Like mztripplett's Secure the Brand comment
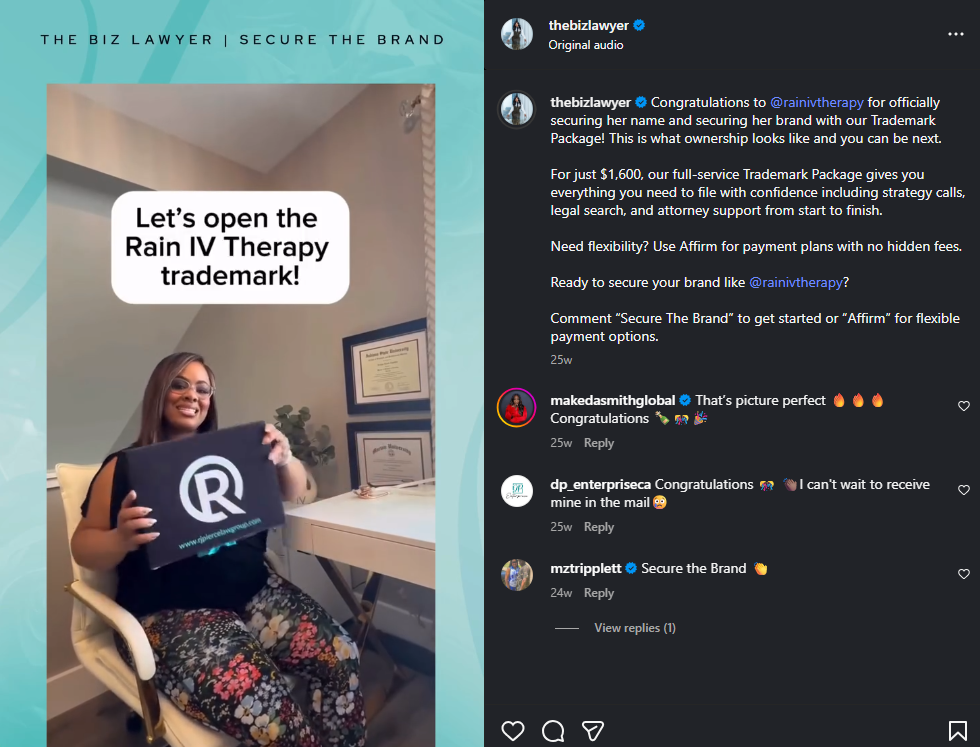 [964, 574]
